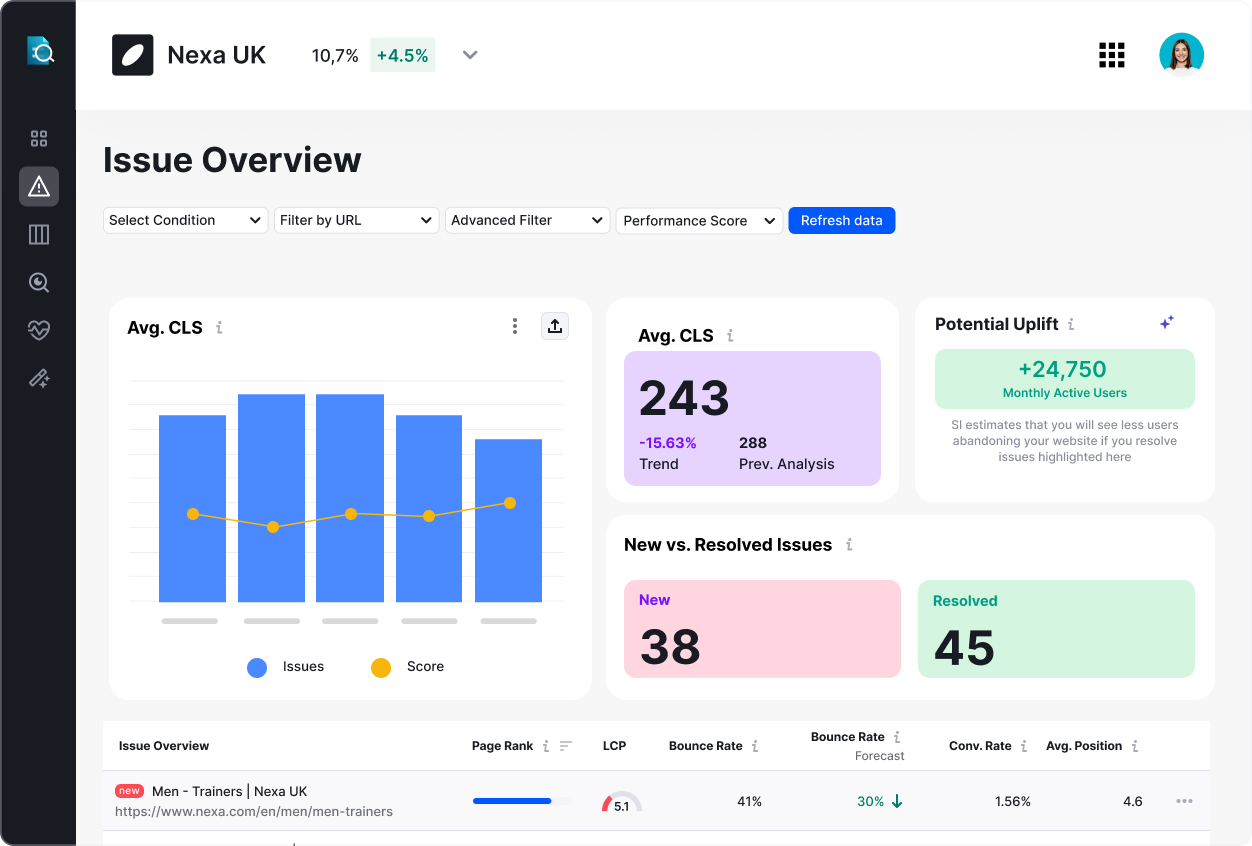Open the Select Condition dropdown

click(185, 220)
